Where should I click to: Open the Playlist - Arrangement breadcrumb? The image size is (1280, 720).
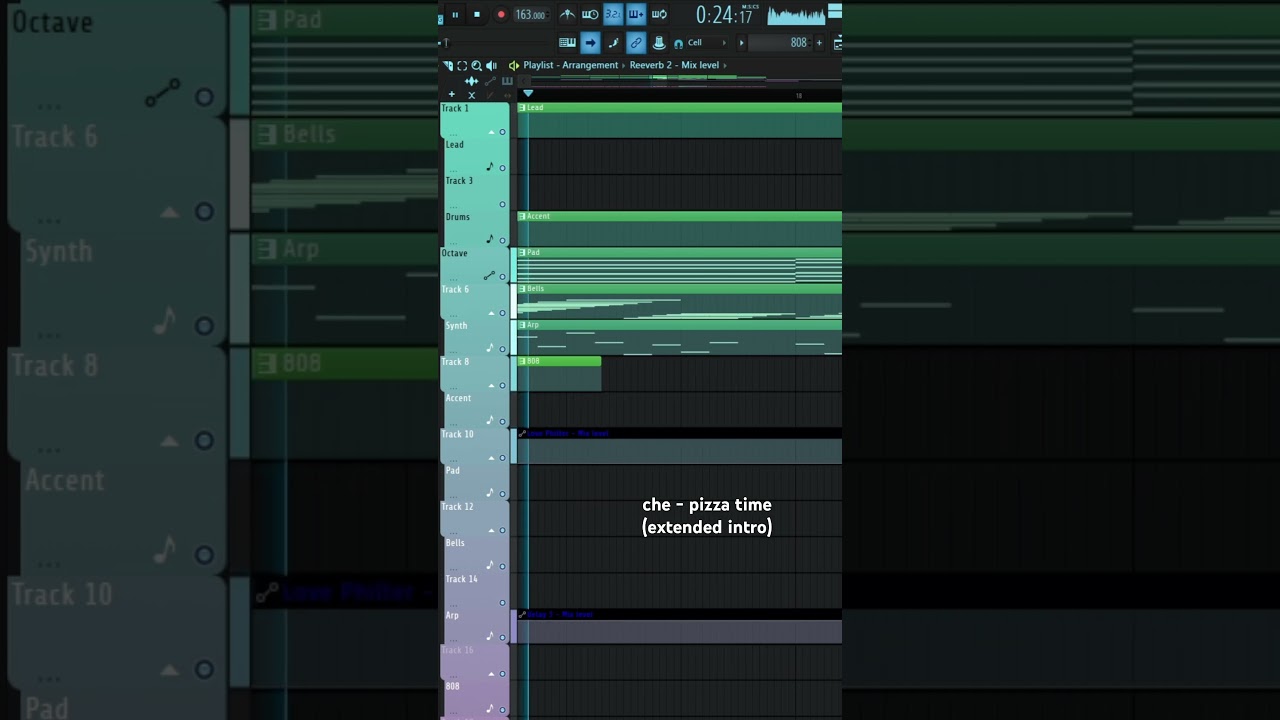pos(570,65)
